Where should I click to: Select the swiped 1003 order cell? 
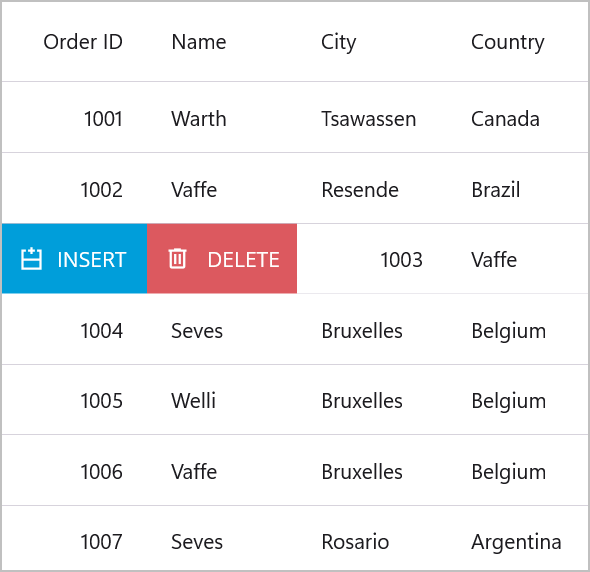pos(401,260)
